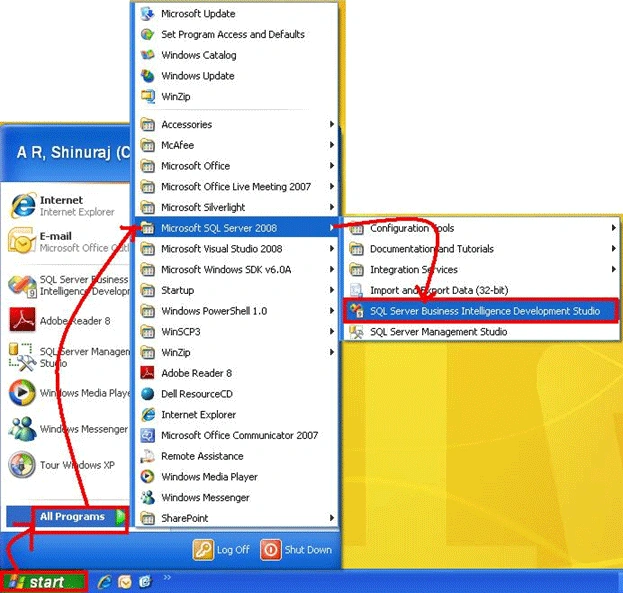Expand the McAfee submenu arrow
Screen dimensions: 623x593
332,145
